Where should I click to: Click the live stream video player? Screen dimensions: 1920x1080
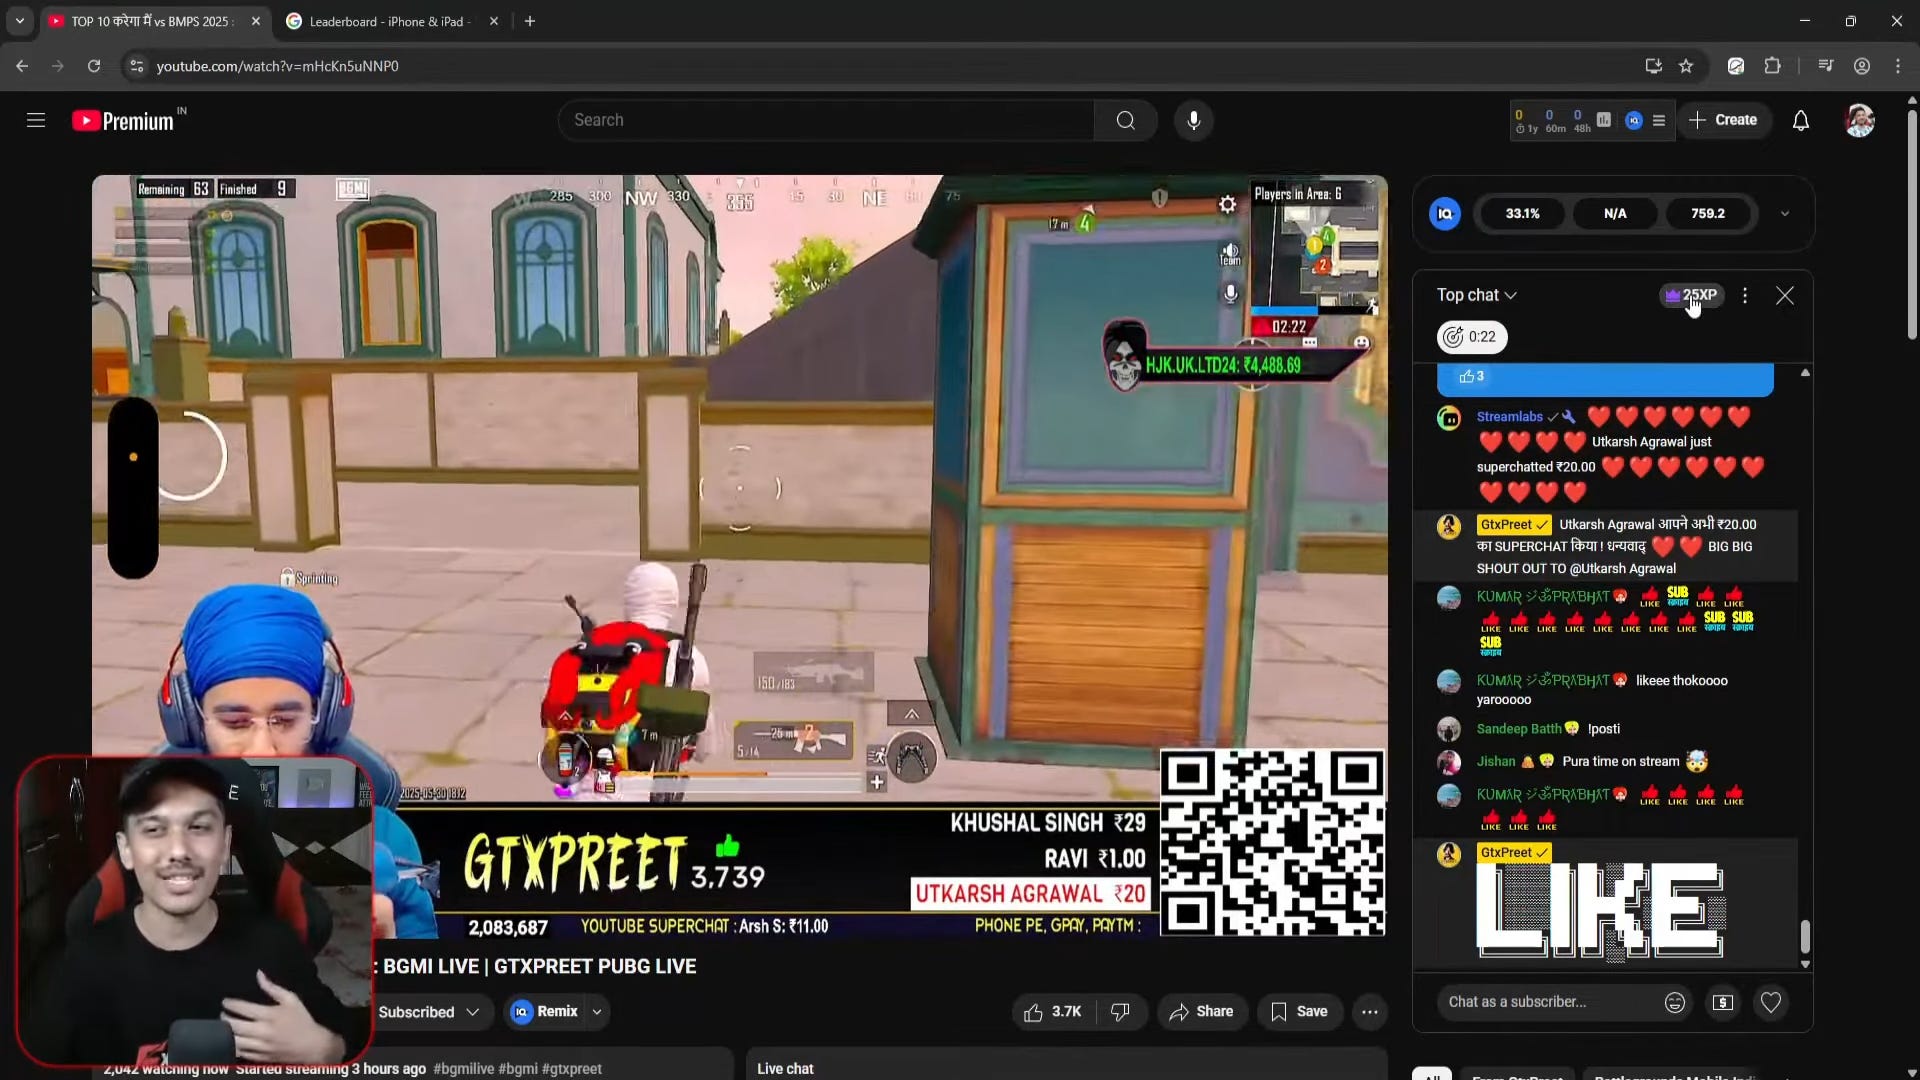tap(739, 556)
